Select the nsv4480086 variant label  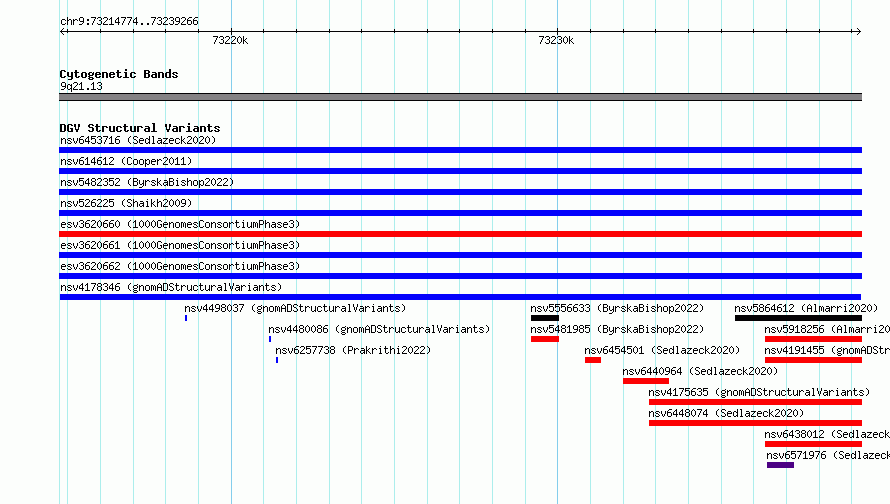click(x=379, y=329)
